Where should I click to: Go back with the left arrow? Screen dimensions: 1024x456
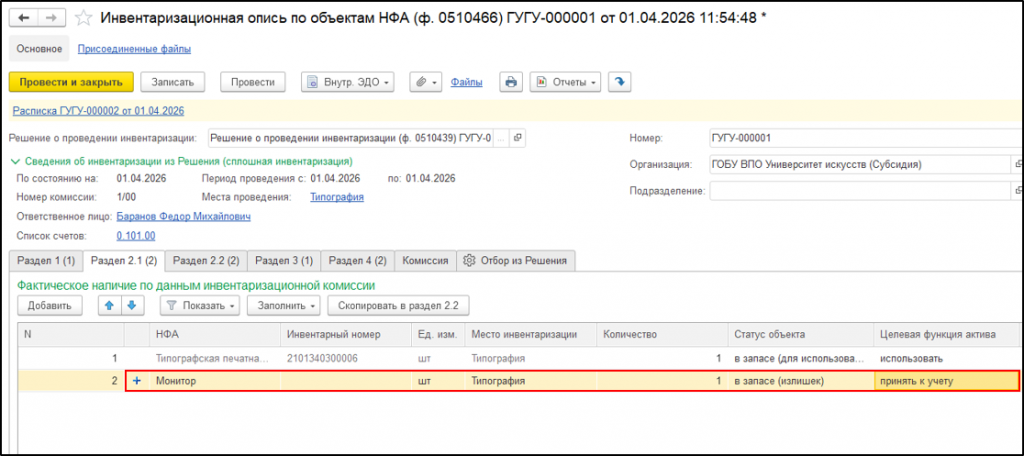24,18
